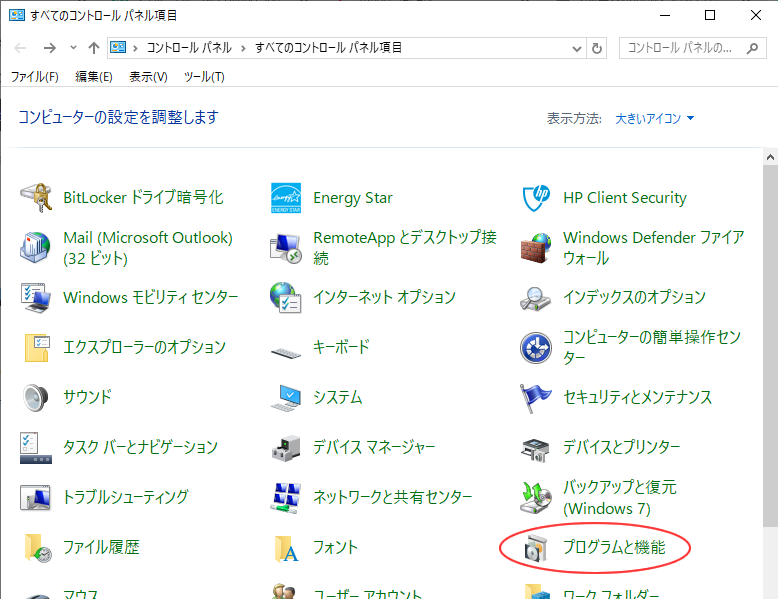Open the デバイス マネージャー icon
This screenshot has width=778, height=599.
[286, 447]
